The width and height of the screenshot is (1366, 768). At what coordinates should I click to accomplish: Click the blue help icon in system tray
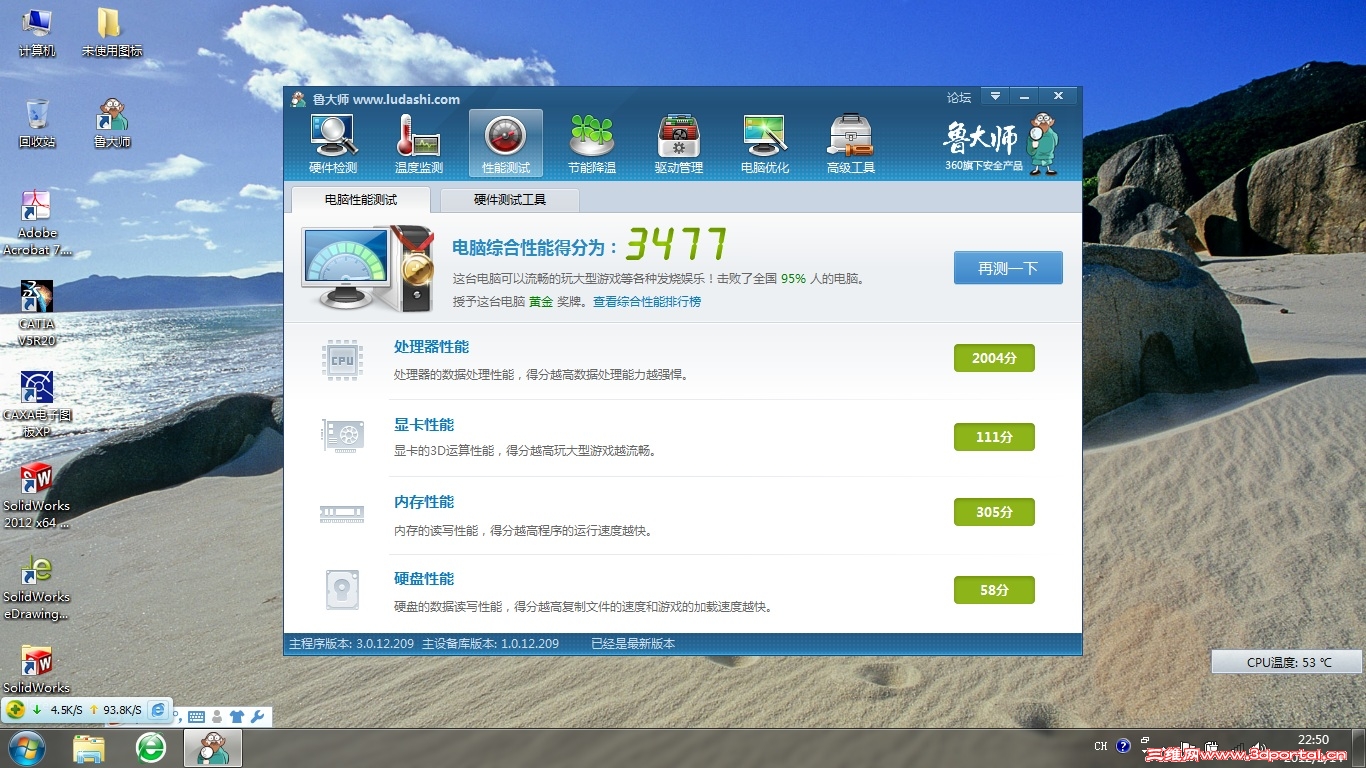(1123, 746)
